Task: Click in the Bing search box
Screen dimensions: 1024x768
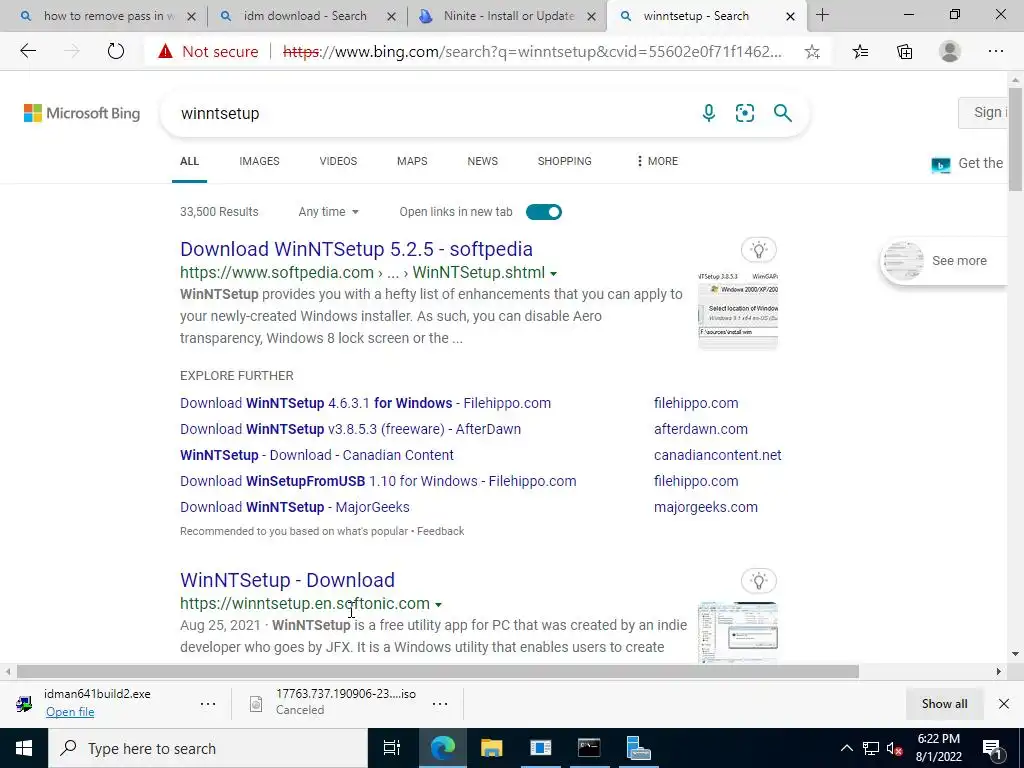Action: click(x=431, y=113)
